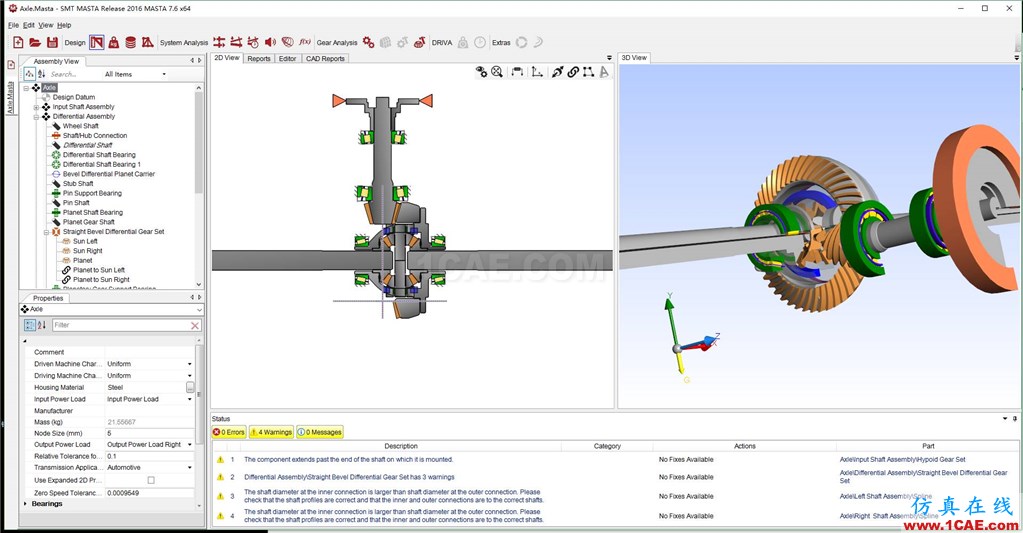Click the Node Size value field
Viewport: 1023px width, 533px height.
(149, 433)
